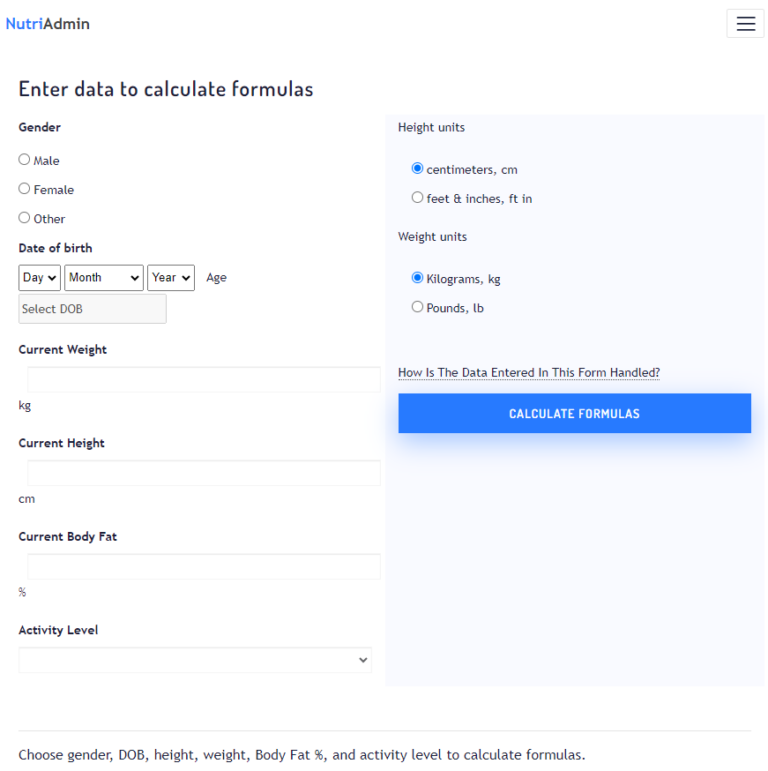Select Kilograms as weight unit
Viewport: 768px width, 771px height.
pyautogui.click(x=418, y=278)
